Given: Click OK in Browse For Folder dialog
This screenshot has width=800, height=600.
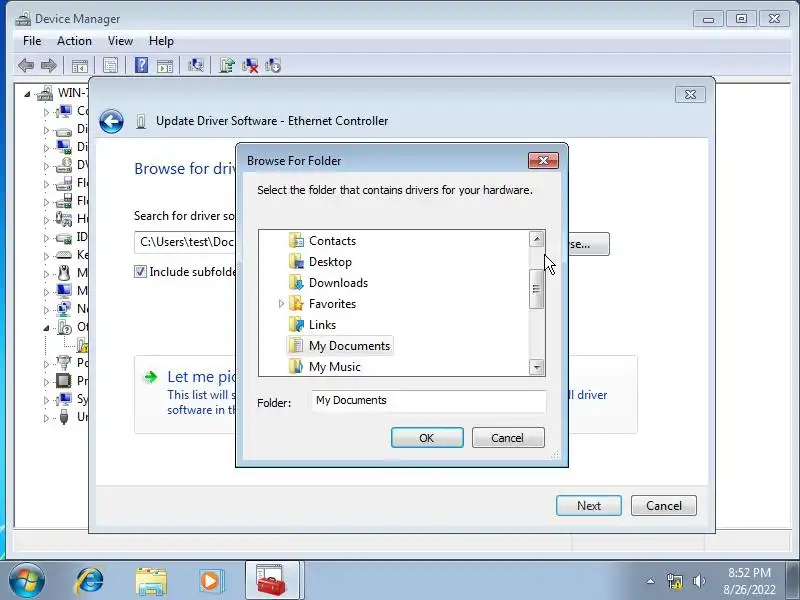Looking at the screenshot, I should [x=427, y=438].
